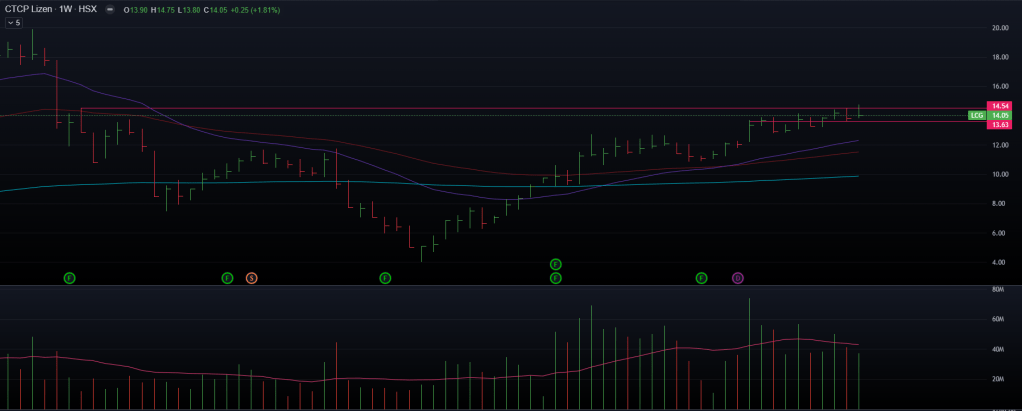Click the green LCG symbol label
The width and height of the screenshot is (1022, 411).
click(976, 116)
